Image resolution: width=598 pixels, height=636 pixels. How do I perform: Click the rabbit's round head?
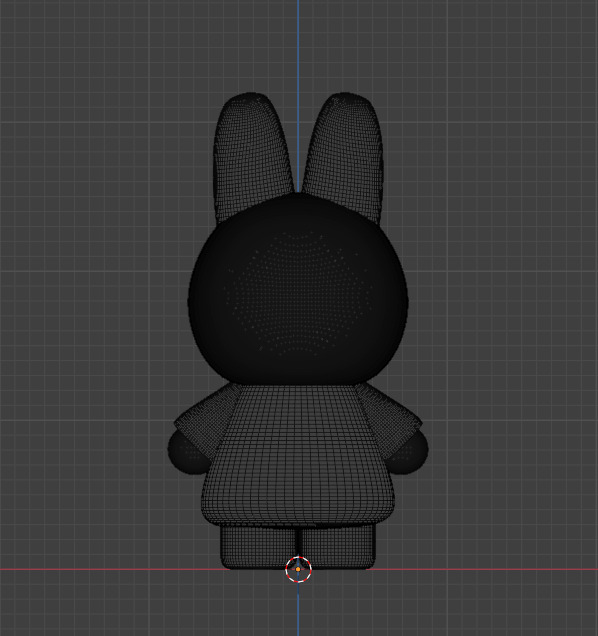tap(298, 289)
